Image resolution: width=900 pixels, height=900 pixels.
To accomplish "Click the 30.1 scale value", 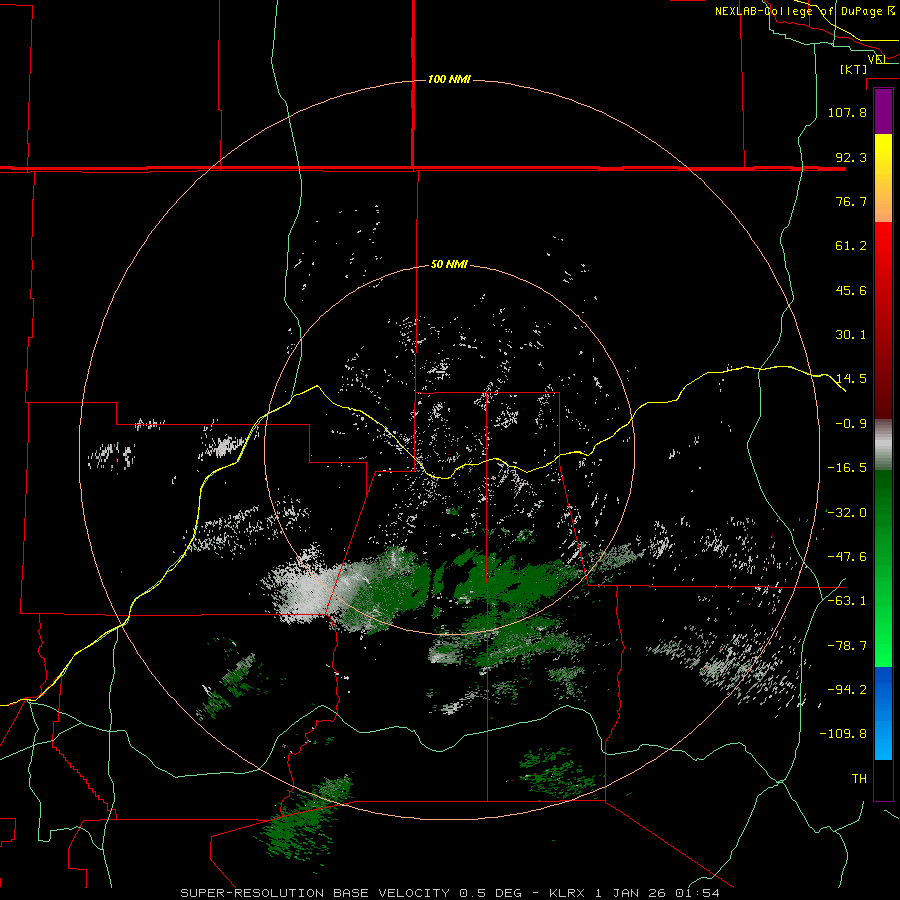I will (x=851, y=335).
